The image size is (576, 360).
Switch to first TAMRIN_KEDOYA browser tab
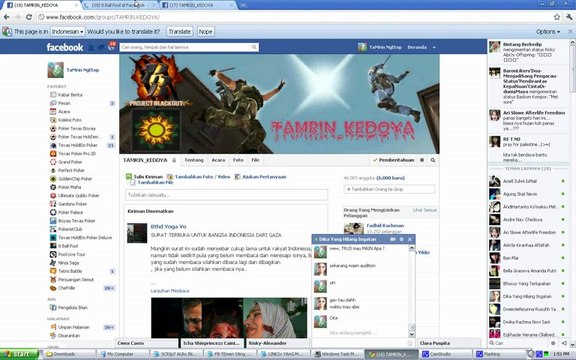coord(40,5)
